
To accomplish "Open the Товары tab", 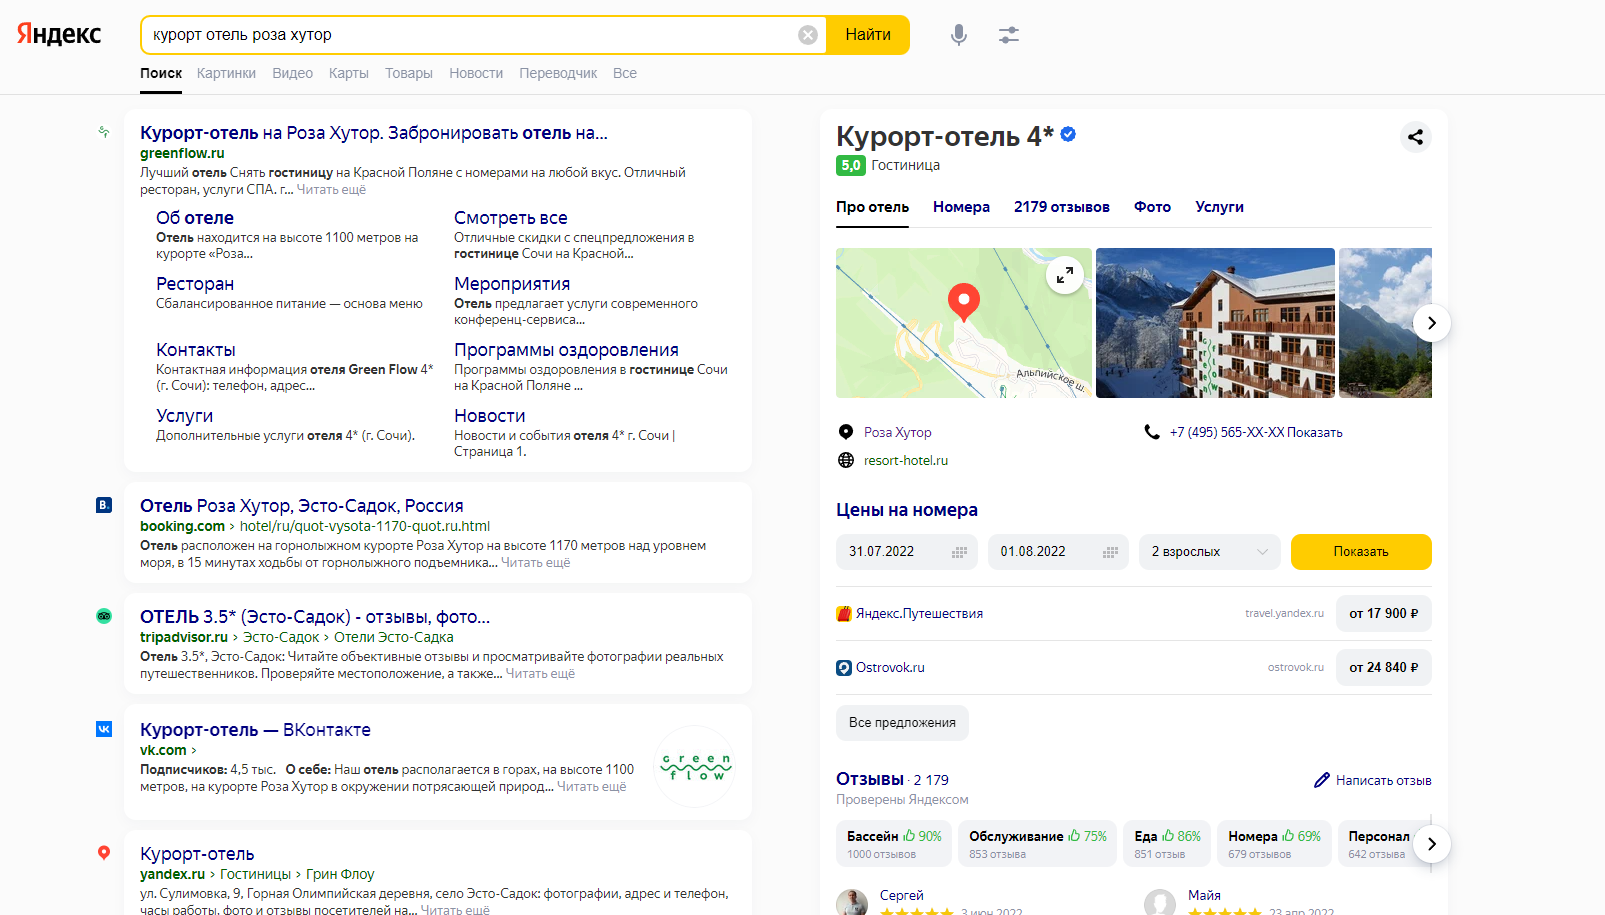I will pos(409,73).
